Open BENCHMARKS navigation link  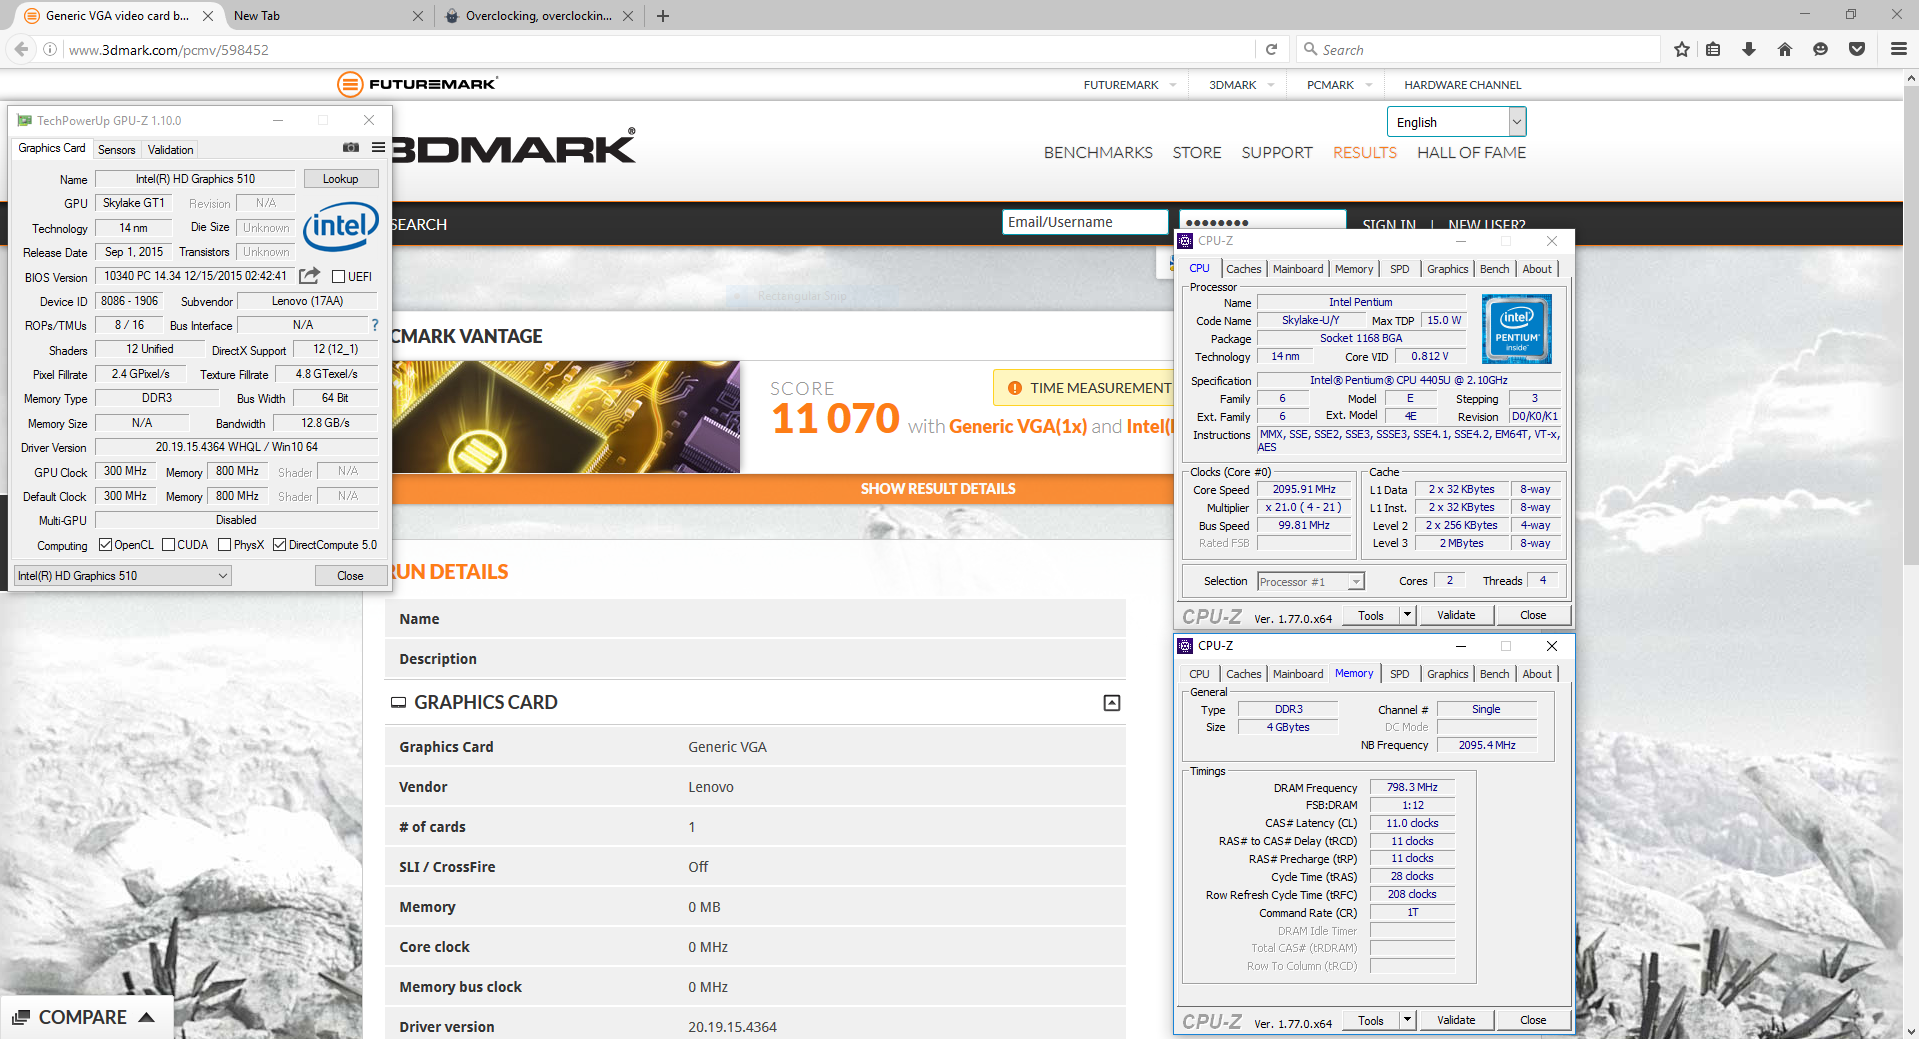tap(1098, 153)
